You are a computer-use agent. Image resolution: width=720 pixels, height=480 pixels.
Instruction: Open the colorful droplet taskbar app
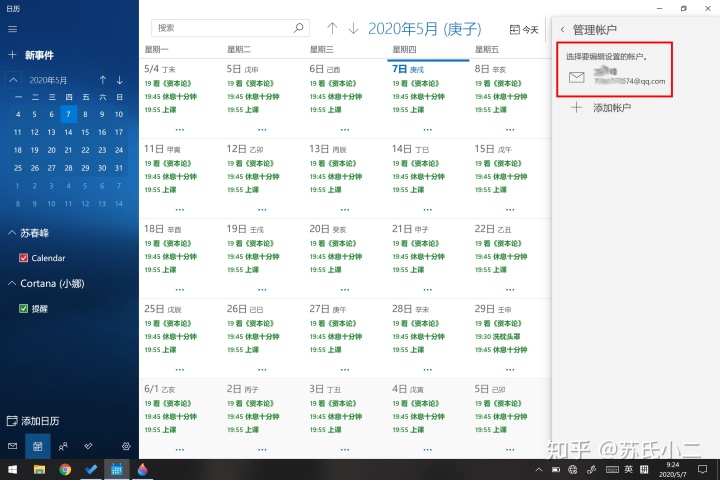tap(142, 469)
